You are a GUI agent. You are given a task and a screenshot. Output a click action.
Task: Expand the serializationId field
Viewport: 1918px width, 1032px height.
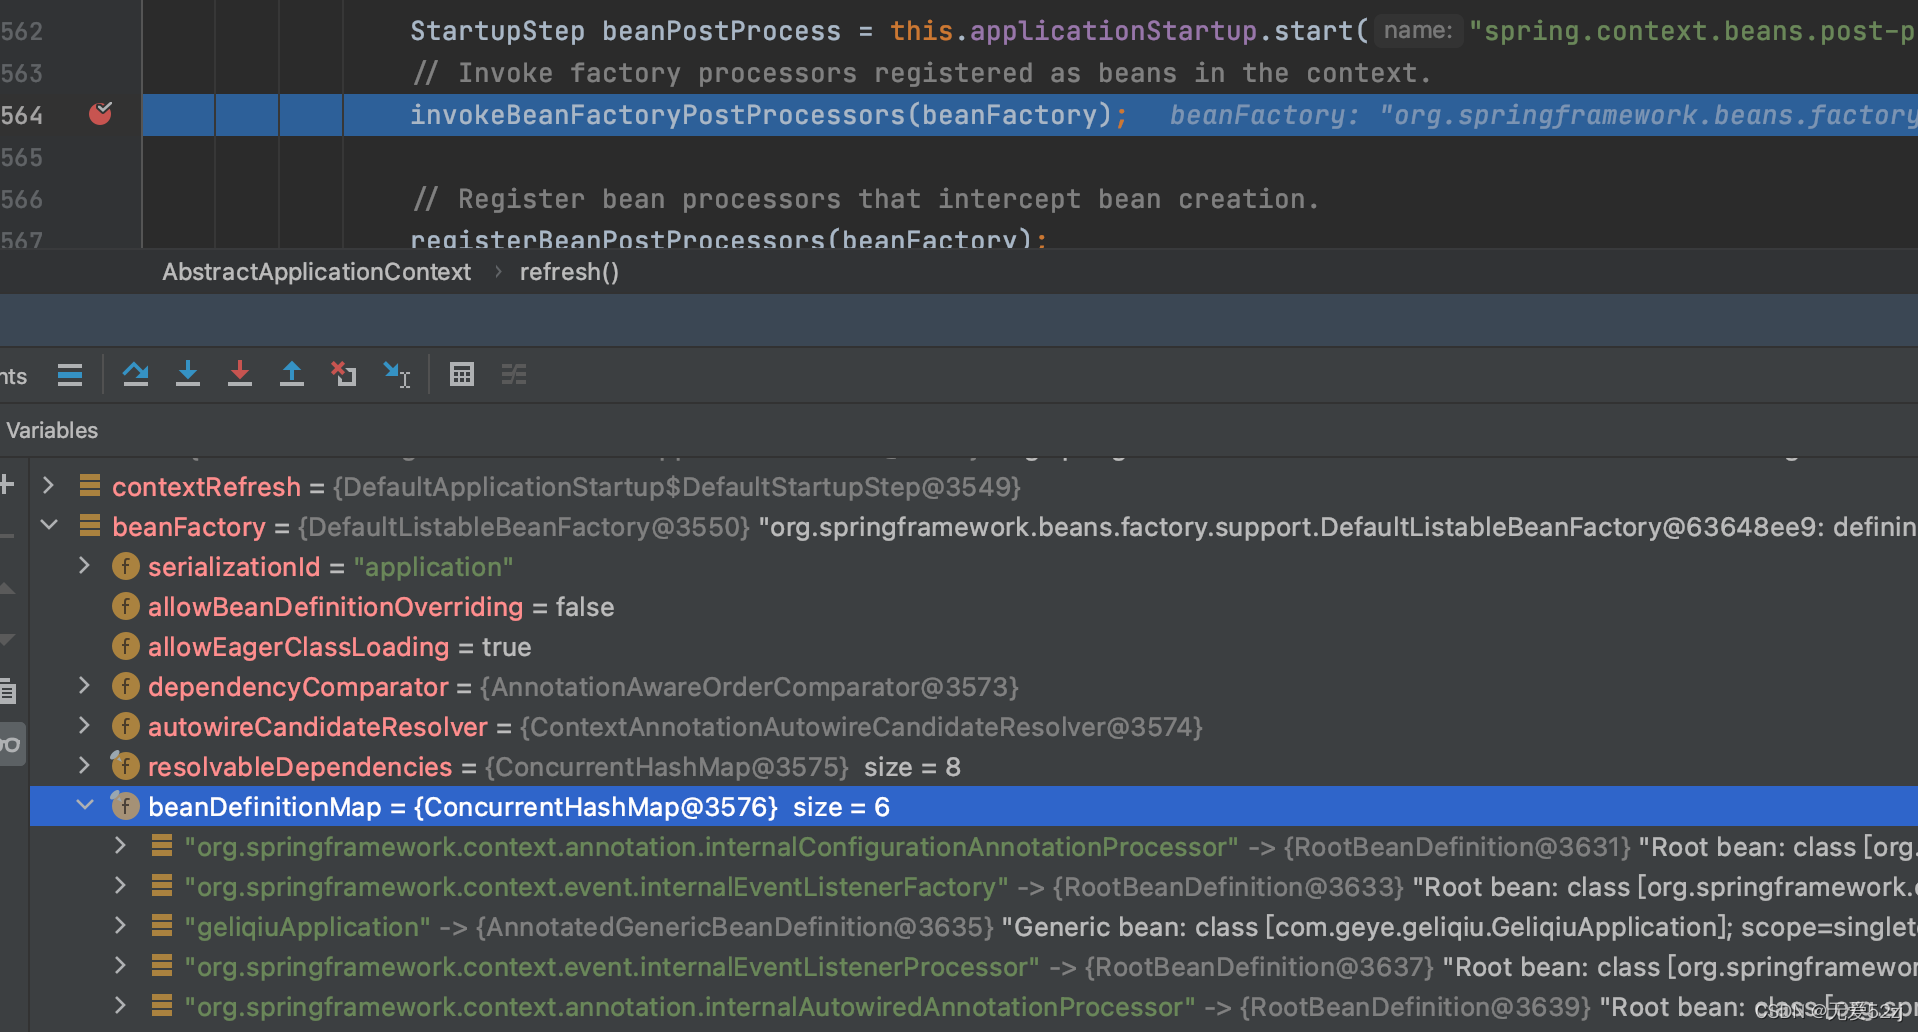click(x=85, y=566)
